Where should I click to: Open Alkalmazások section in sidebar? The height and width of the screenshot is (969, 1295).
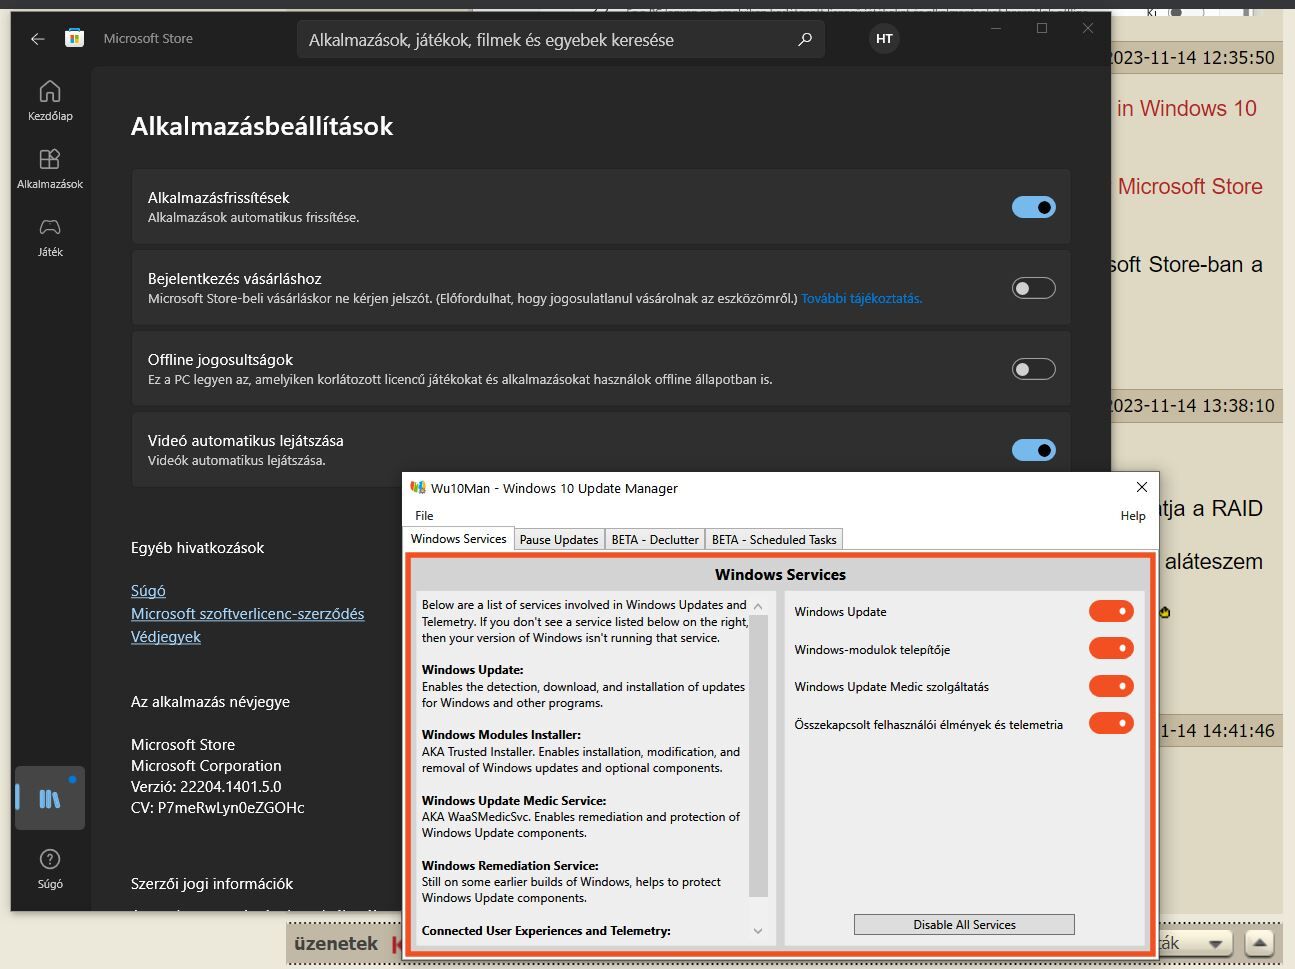pos(50,169)
